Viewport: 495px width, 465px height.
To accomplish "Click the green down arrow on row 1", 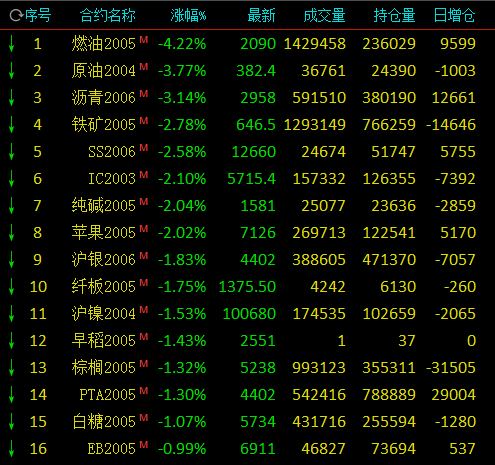I will (11, 44).
